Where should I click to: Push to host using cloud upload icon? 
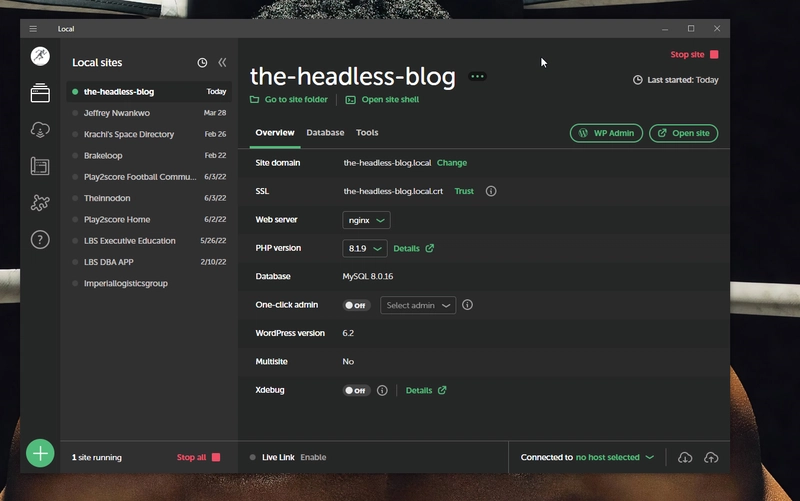tap(711, 458)
